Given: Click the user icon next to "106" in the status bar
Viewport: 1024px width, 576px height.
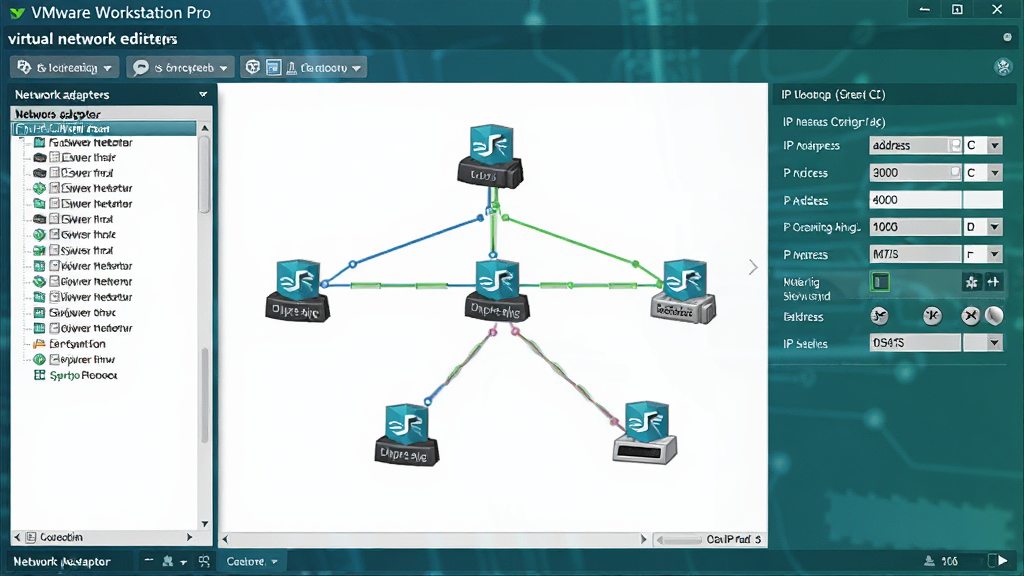Looking at the screenshot, I should (x=929, y=561).
